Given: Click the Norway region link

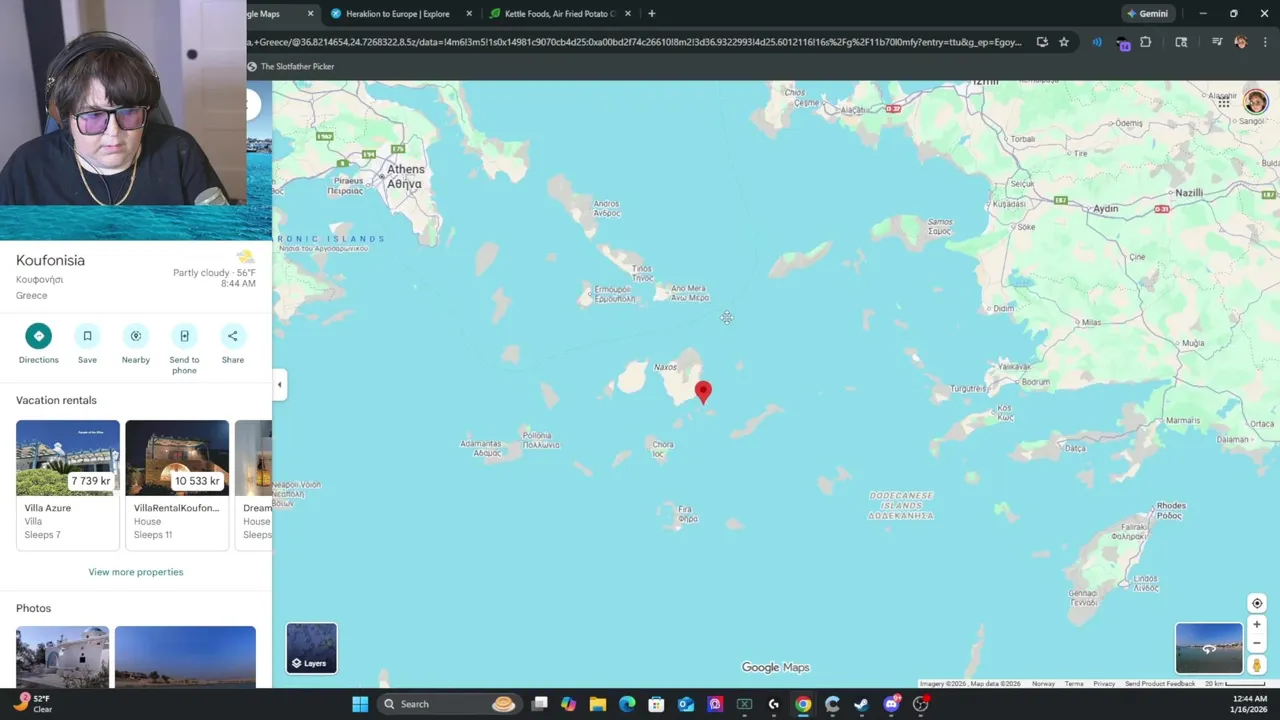Looking at the screenshot, I should point(1043,684).
